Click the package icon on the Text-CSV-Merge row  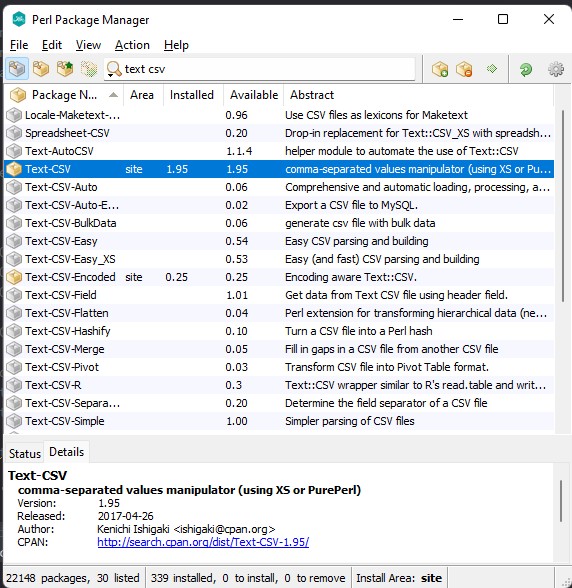pos(14,349)
